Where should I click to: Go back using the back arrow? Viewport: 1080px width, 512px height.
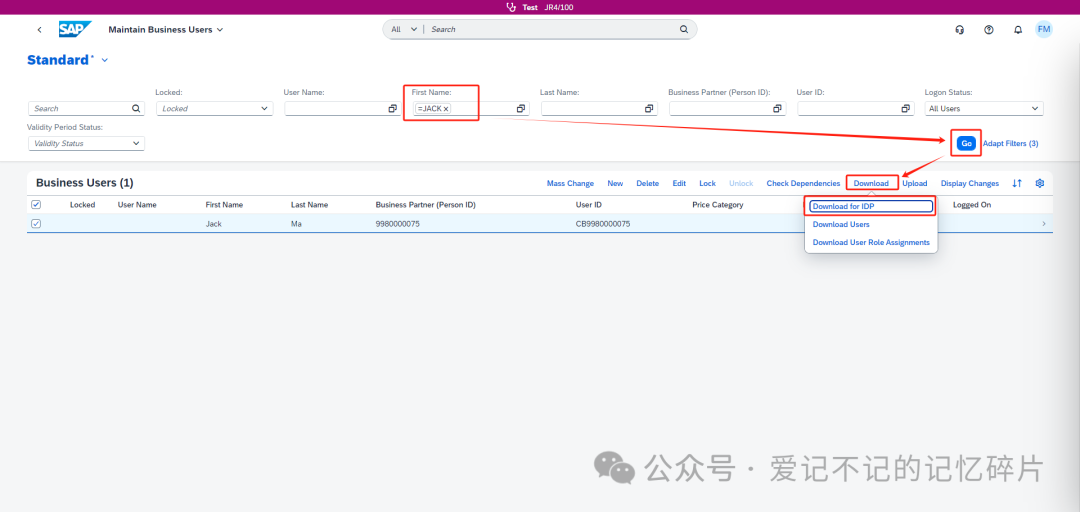pos(39,30)
